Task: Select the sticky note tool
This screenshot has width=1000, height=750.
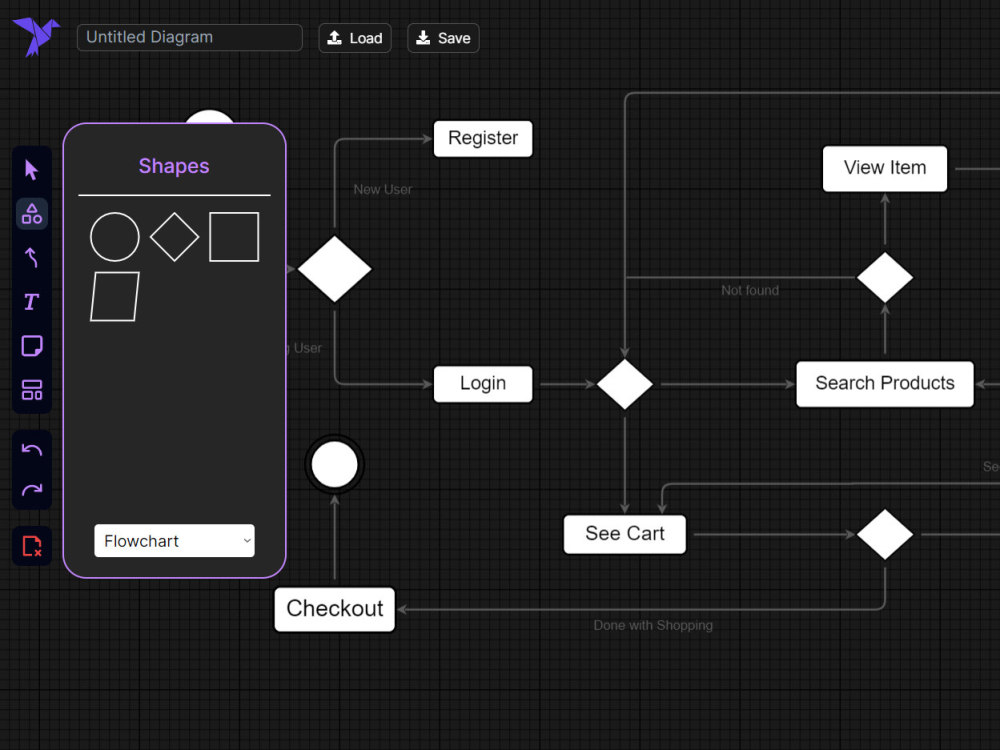Action: pos(31,346)
